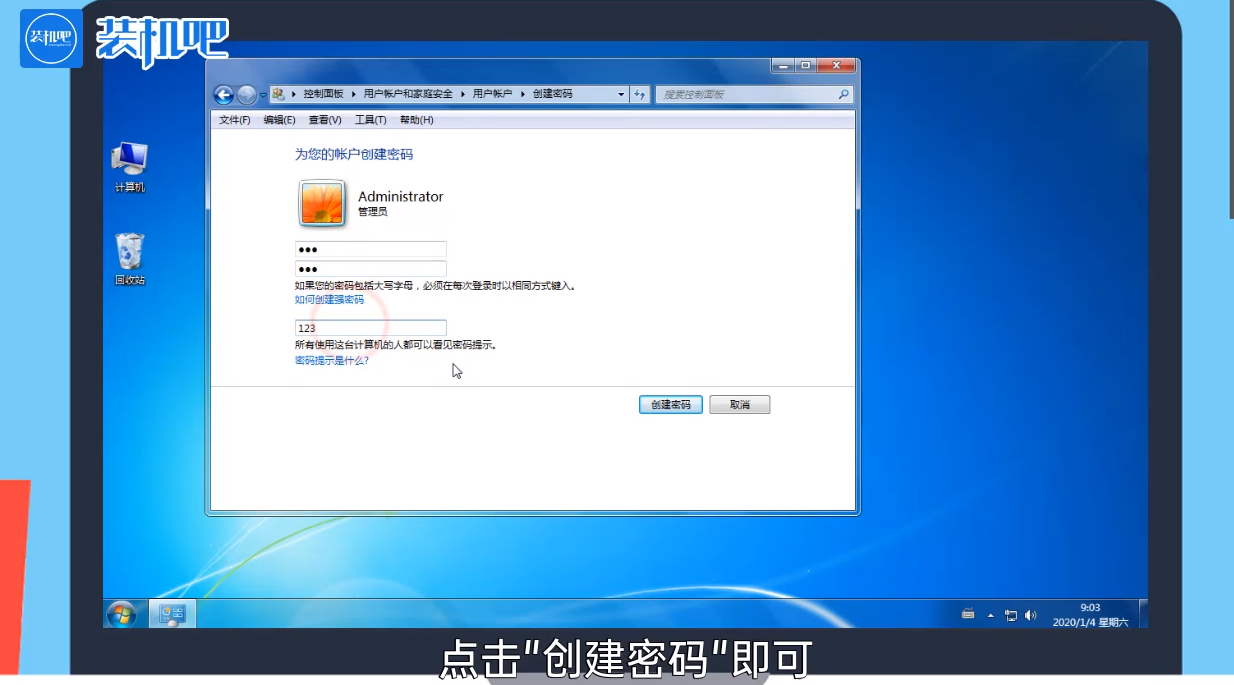The width and height of the screenshot is (1234, 685).
Task: Click the network tray icon
Action: tap(1011, 615)
